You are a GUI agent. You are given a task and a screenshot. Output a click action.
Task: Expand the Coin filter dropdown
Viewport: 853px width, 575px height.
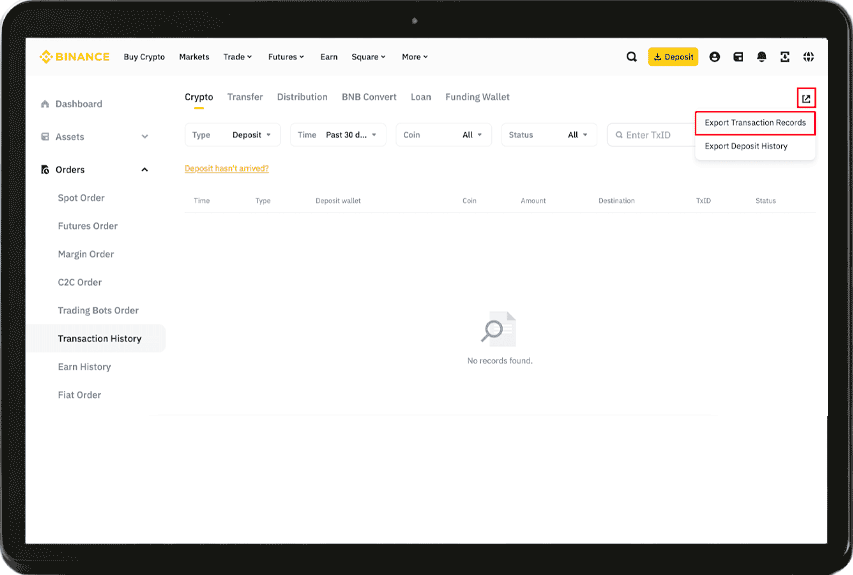click(x=443, y=135)
